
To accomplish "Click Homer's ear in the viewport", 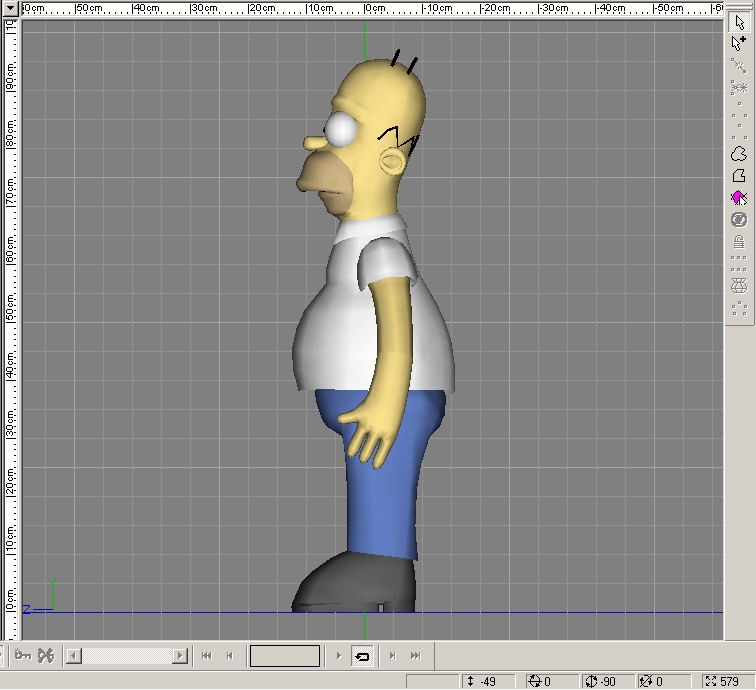I will [x=392, y=161].
